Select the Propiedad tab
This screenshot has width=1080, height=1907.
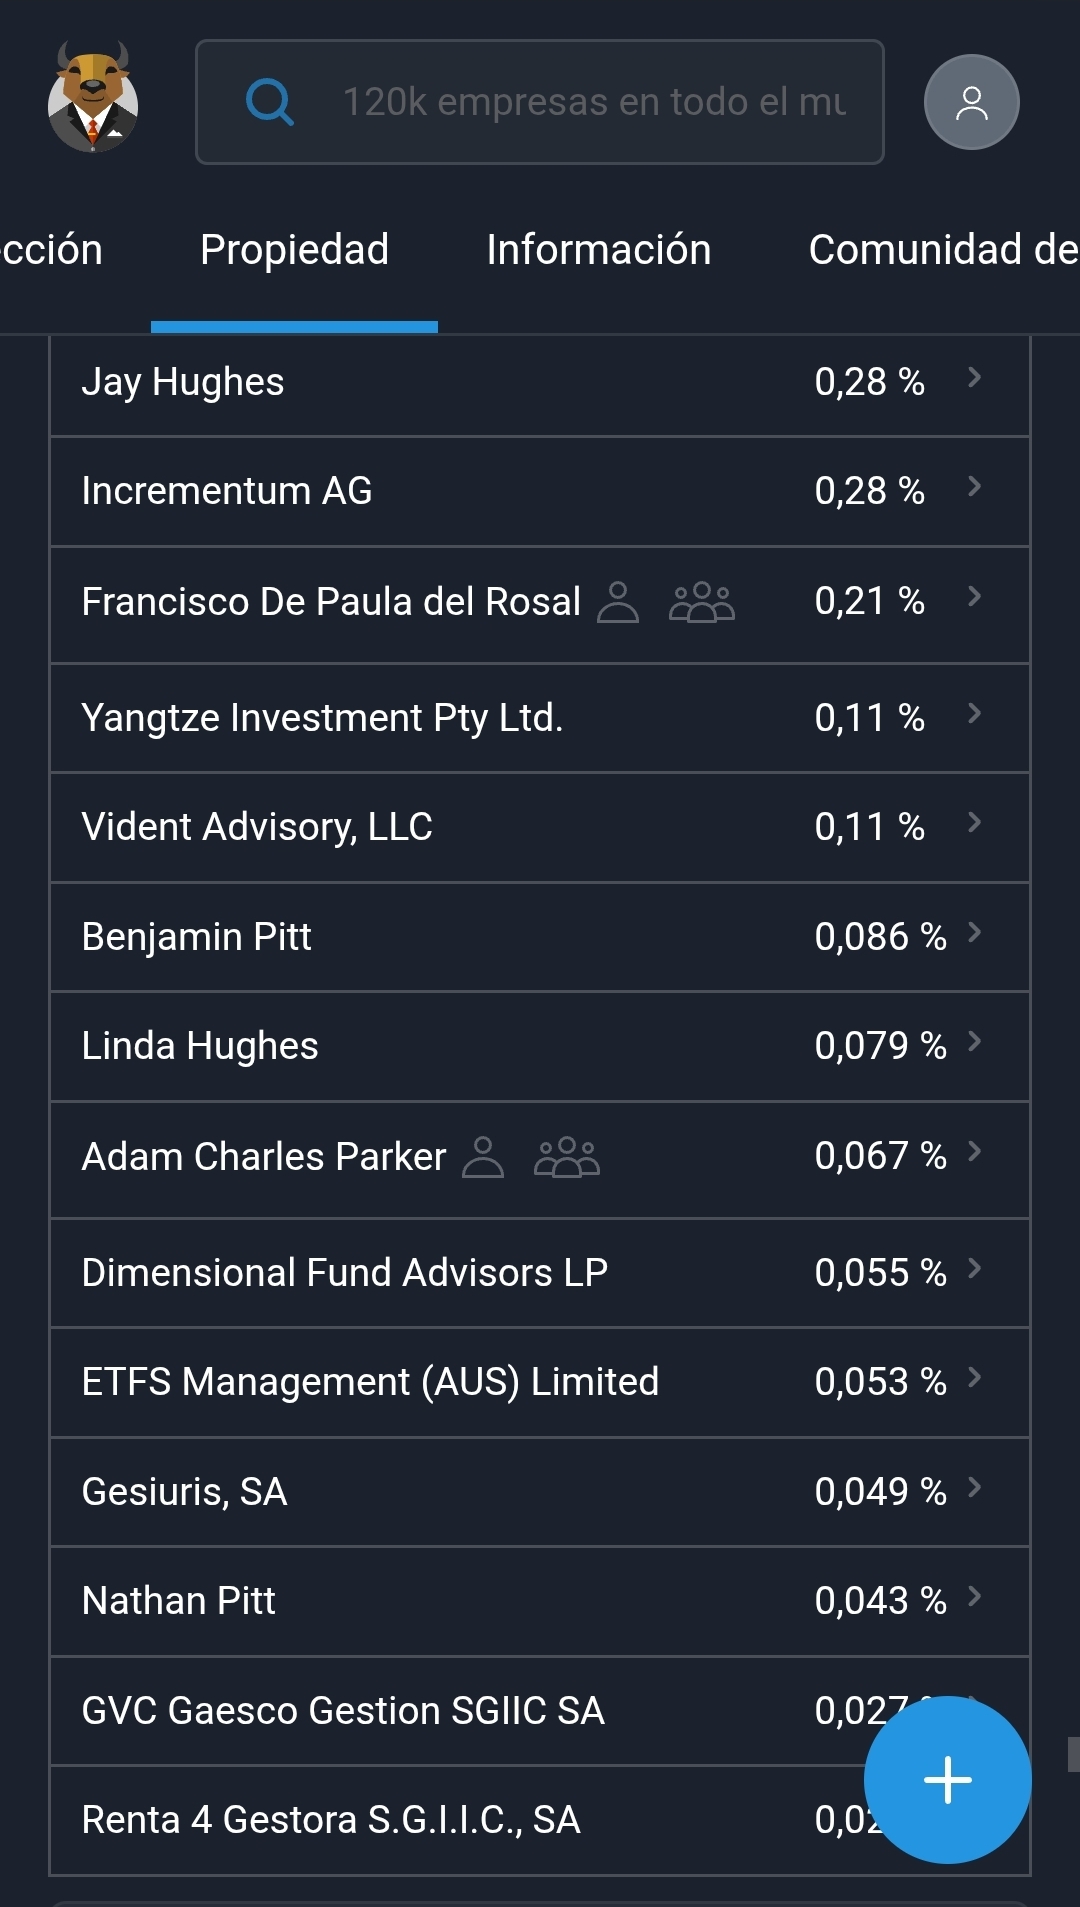coord(294,250)
